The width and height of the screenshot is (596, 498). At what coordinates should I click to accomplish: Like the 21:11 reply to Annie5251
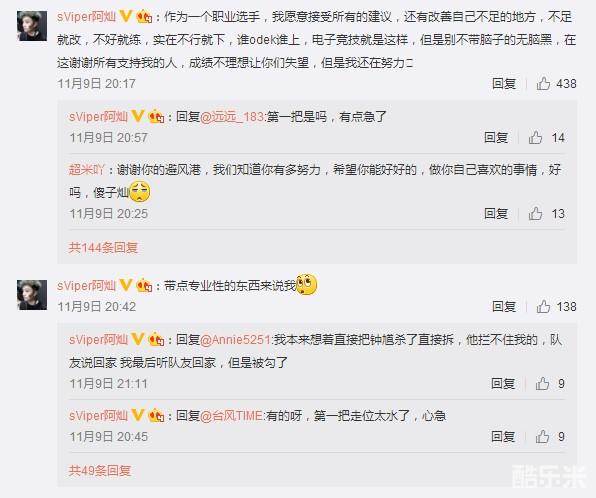point(542,384)
